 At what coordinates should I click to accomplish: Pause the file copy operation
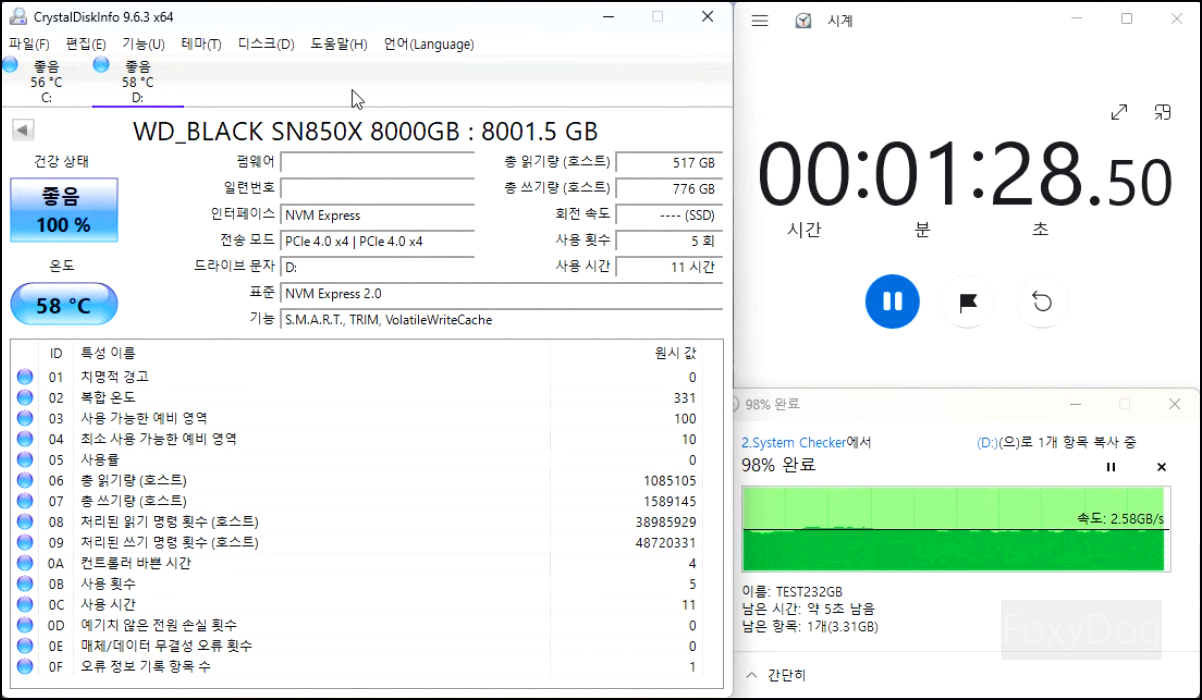tap(1111, 467)
